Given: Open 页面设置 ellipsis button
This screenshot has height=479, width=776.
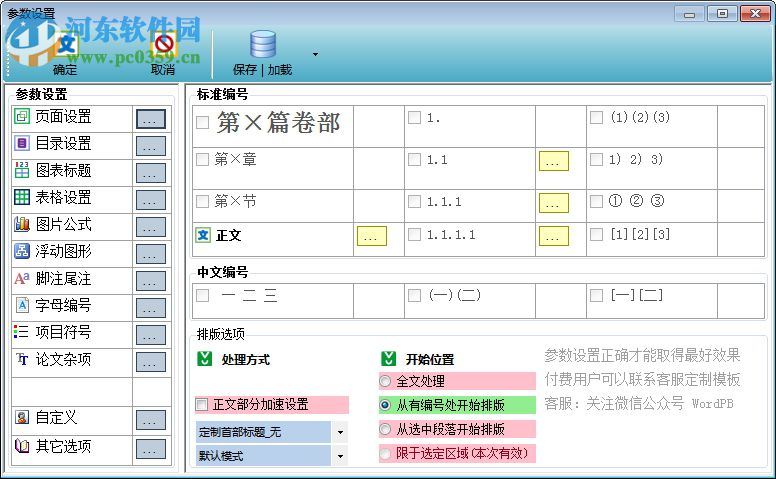Looking at the screenshot, I should [151, 119].
